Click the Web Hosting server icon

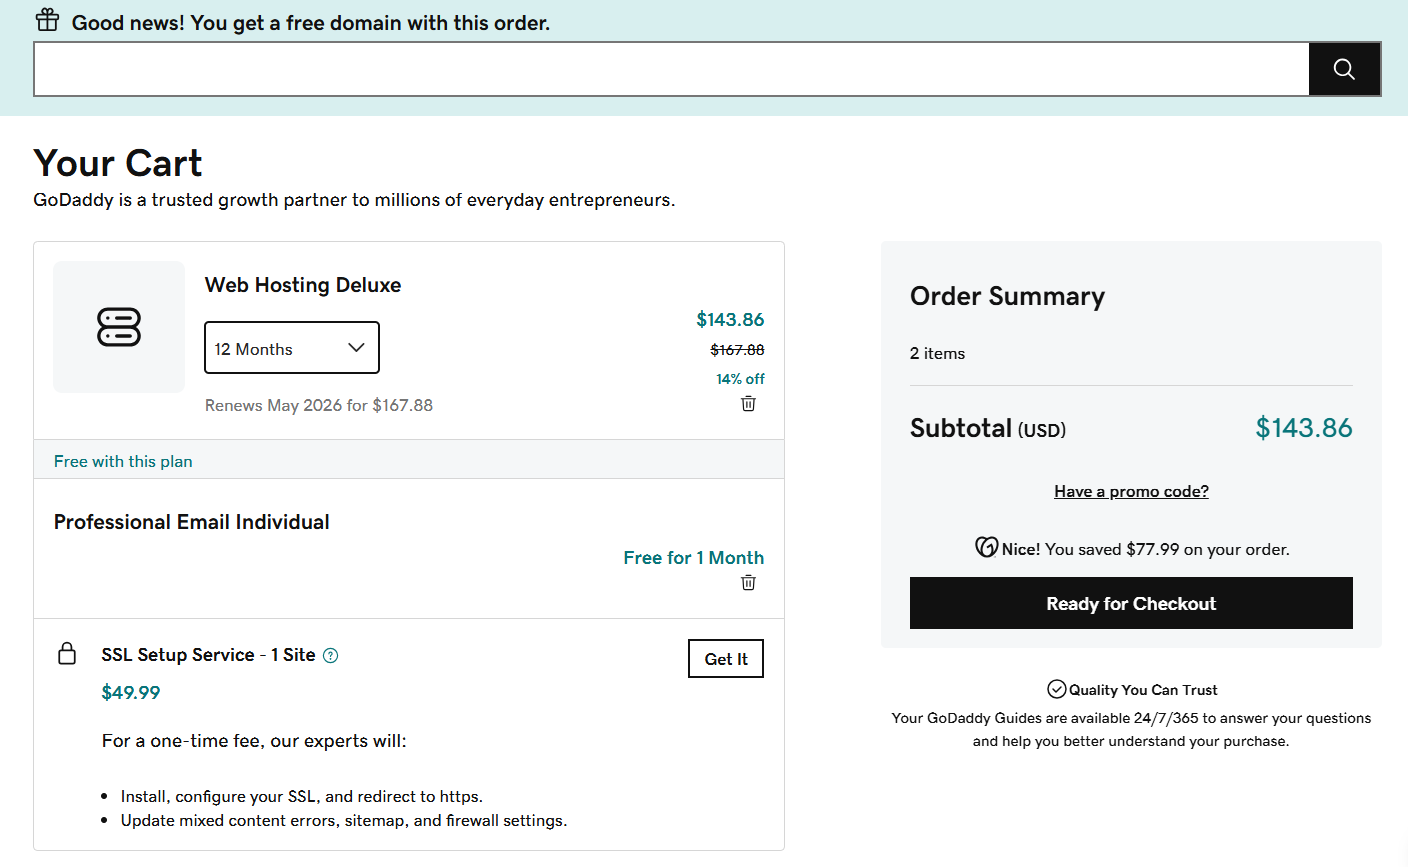(119, 327)
